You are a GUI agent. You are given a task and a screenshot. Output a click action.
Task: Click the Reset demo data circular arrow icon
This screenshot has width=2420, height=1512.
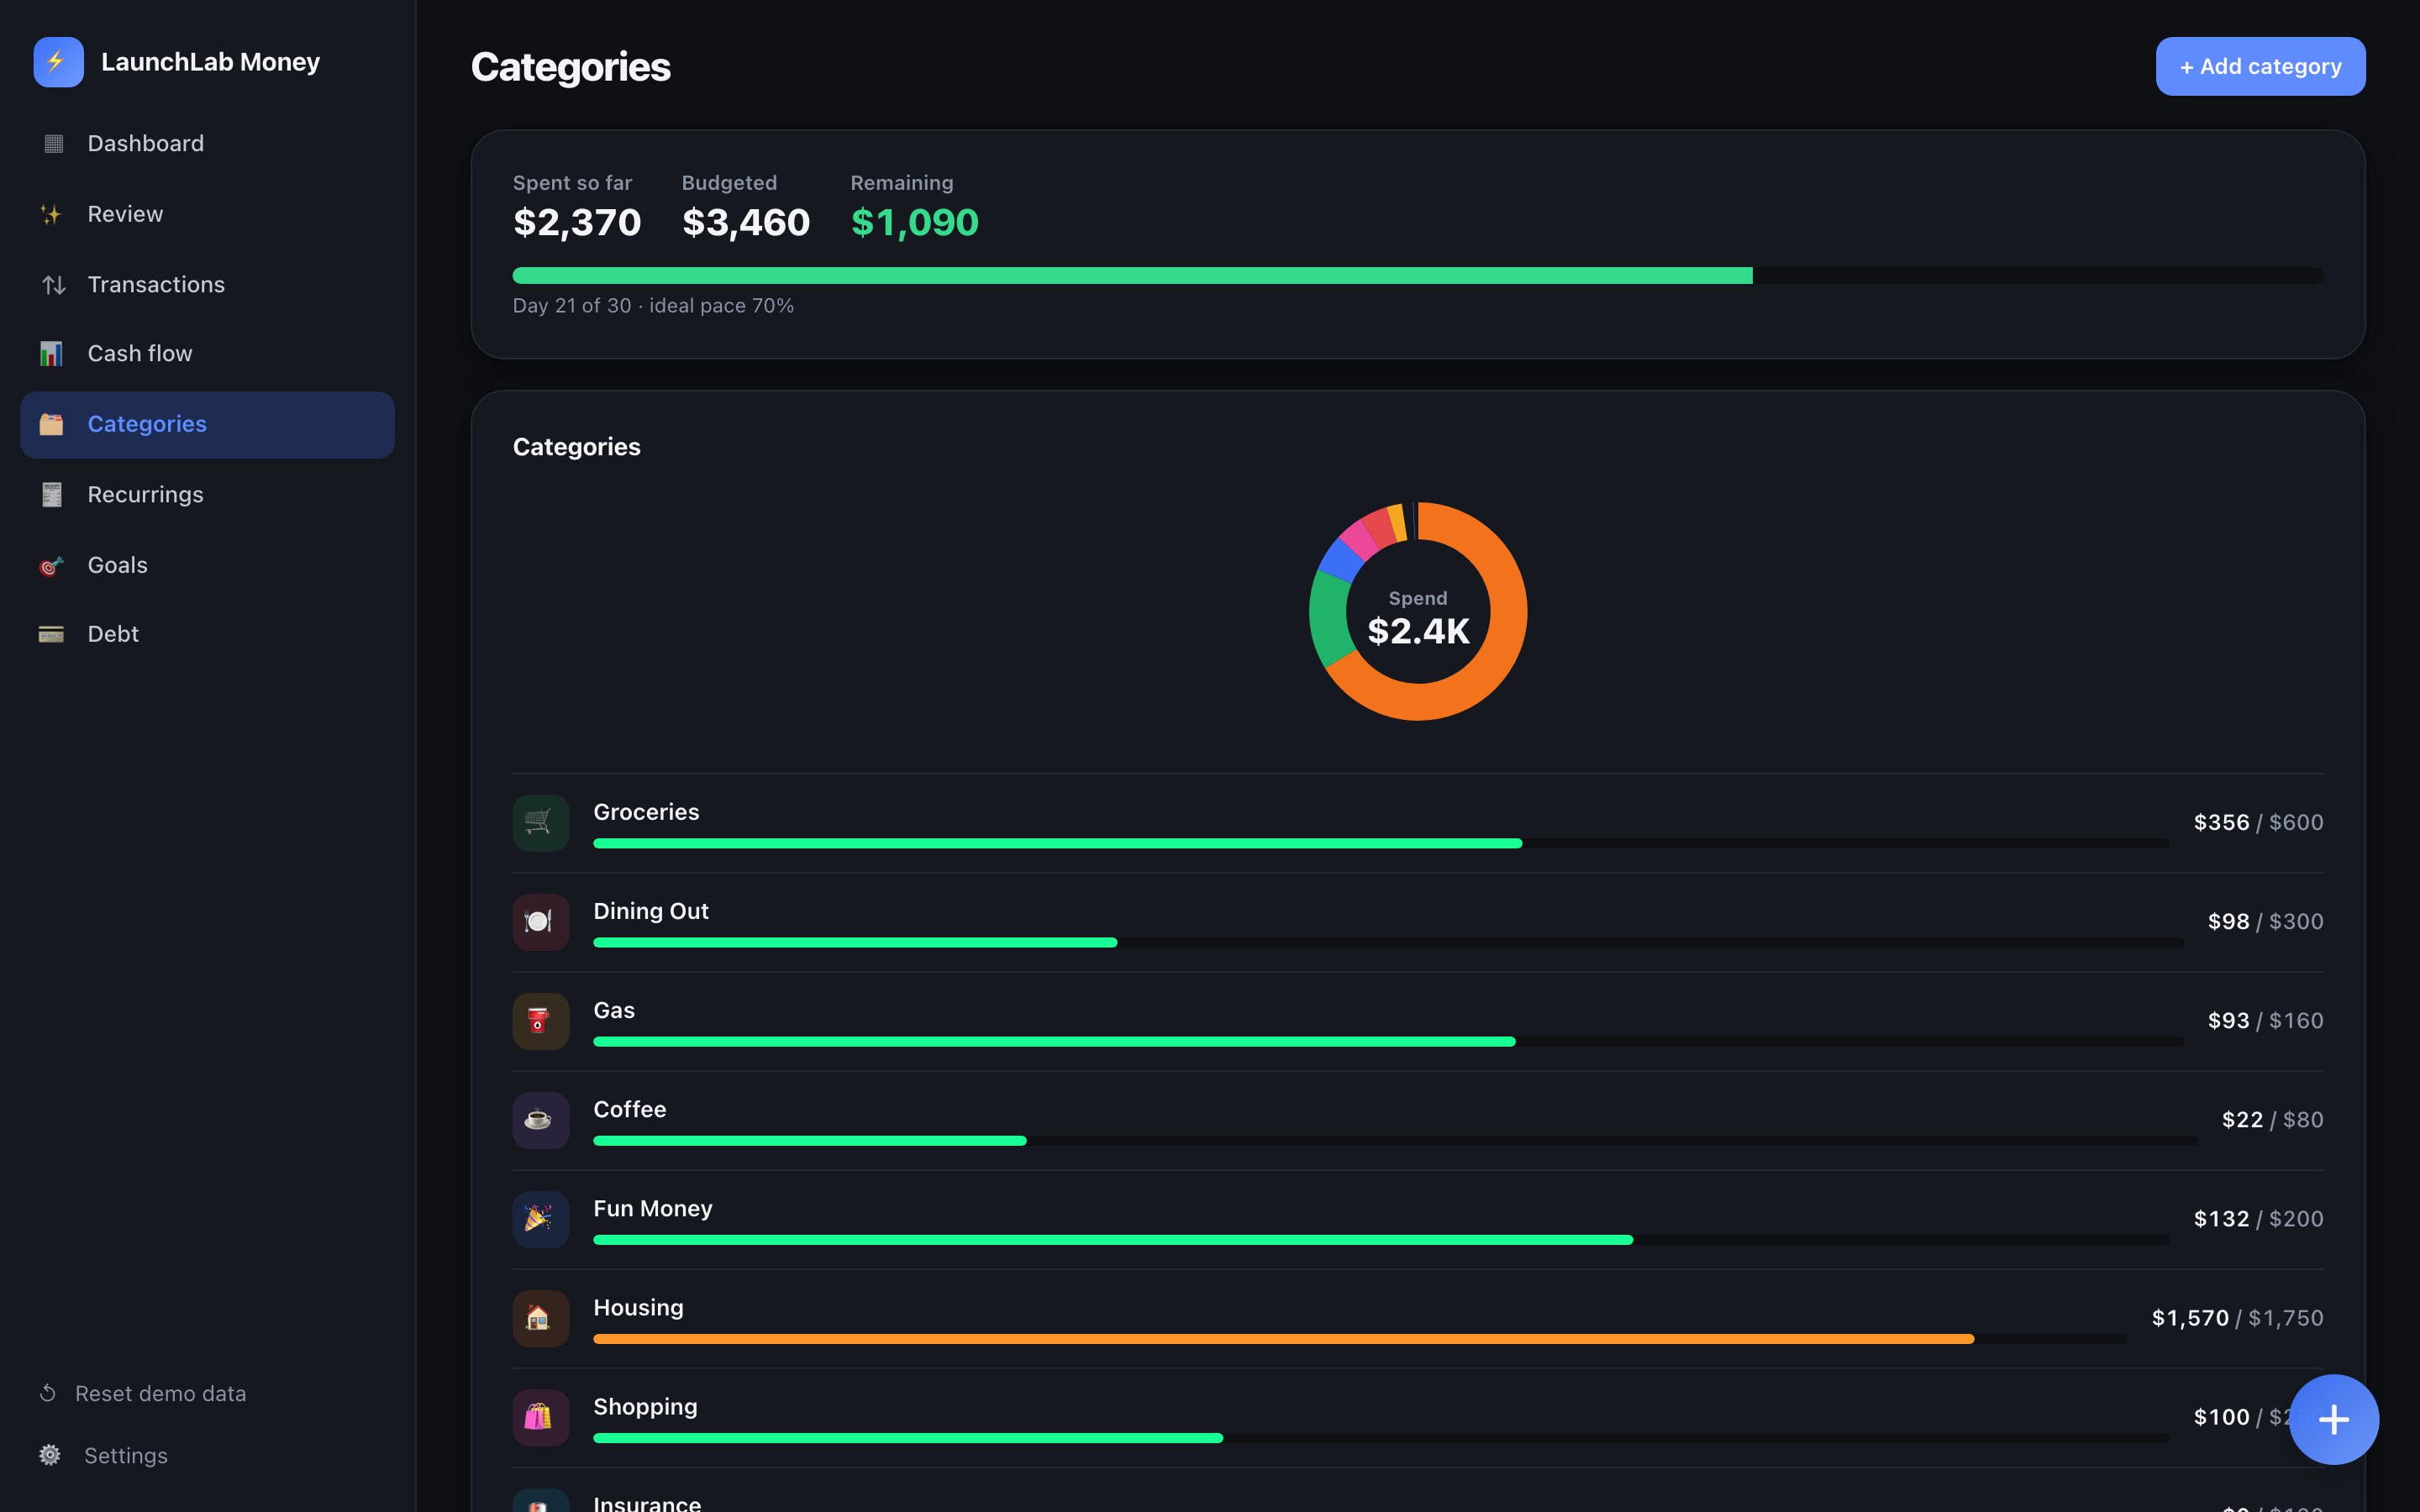point(47,1393)
